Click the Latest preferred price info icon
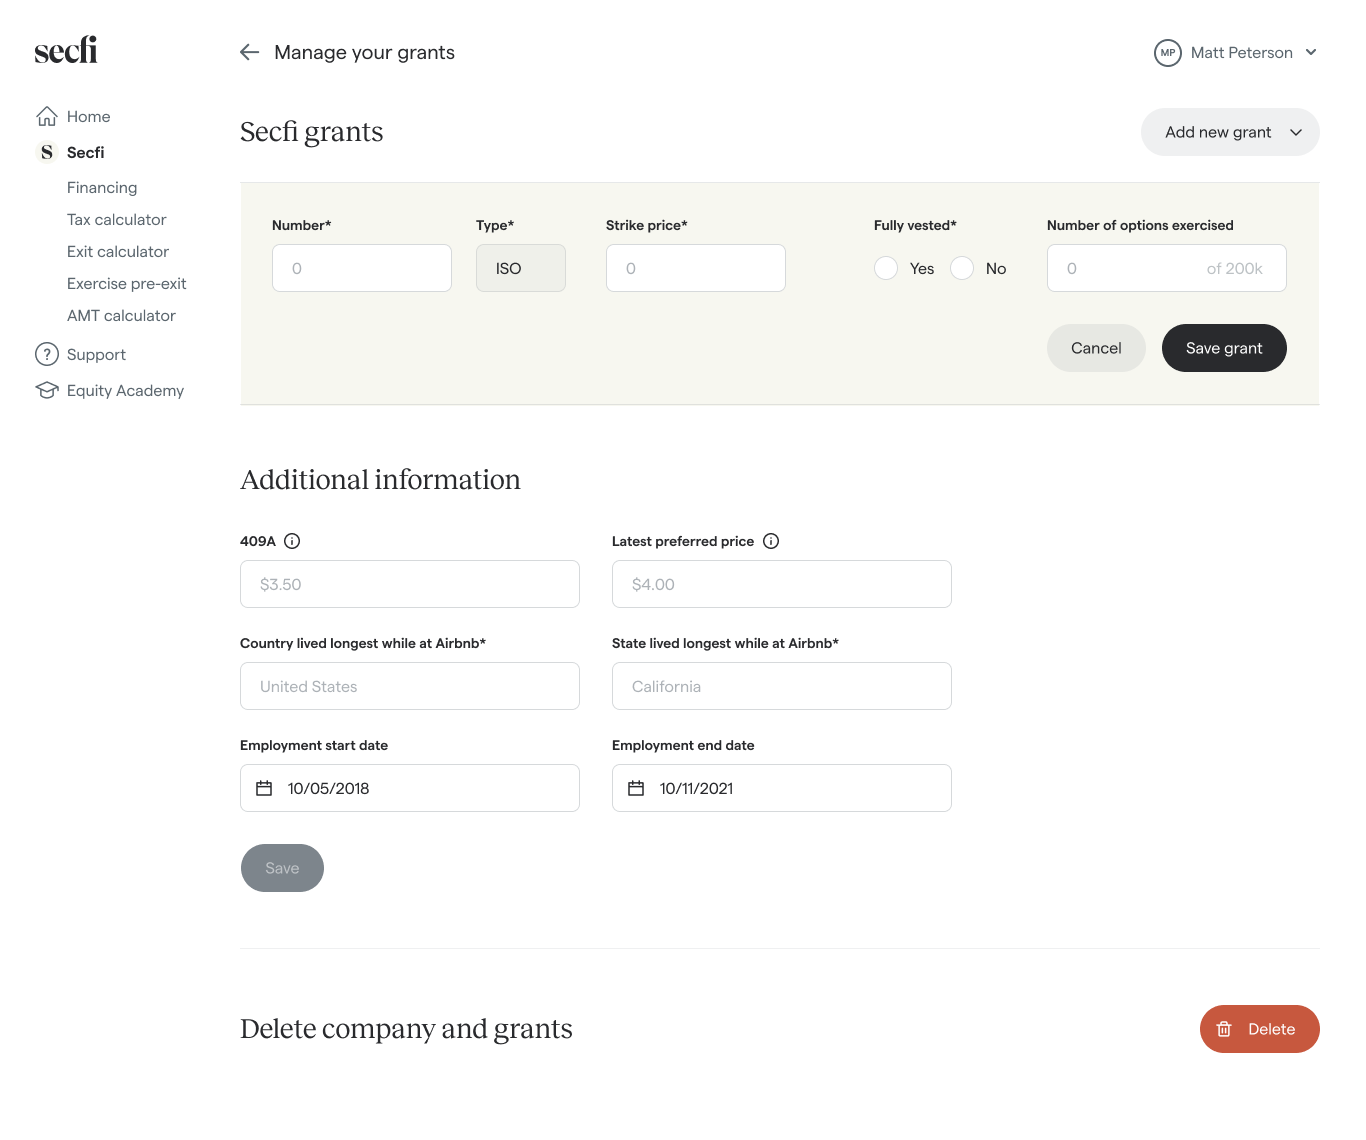This screenshot has width=1366, height=1140. click(771, 541)
